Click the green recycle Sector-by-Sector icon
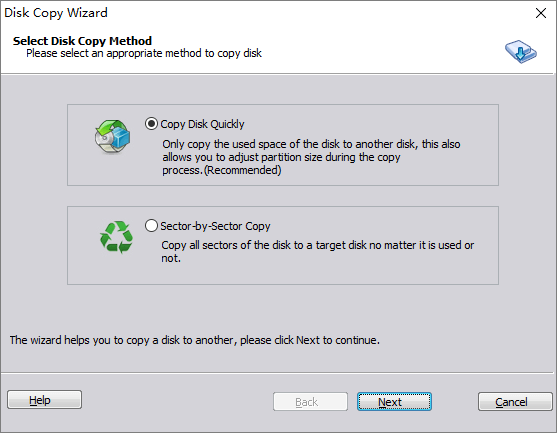Screen dimensions: 557x433 click(x=116, y=237)
